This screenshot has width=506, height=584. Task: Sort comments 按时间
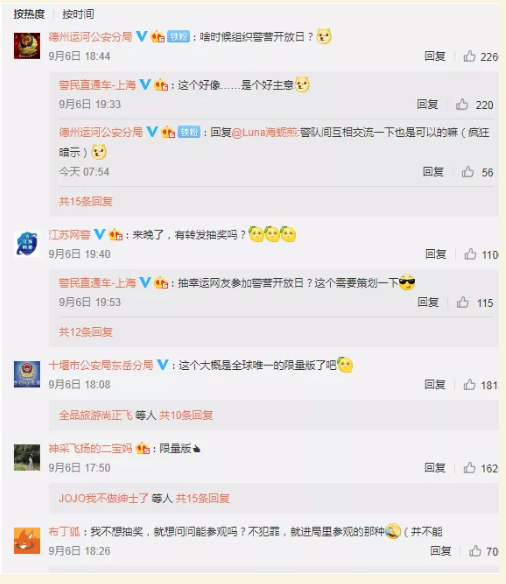point(78,14)
